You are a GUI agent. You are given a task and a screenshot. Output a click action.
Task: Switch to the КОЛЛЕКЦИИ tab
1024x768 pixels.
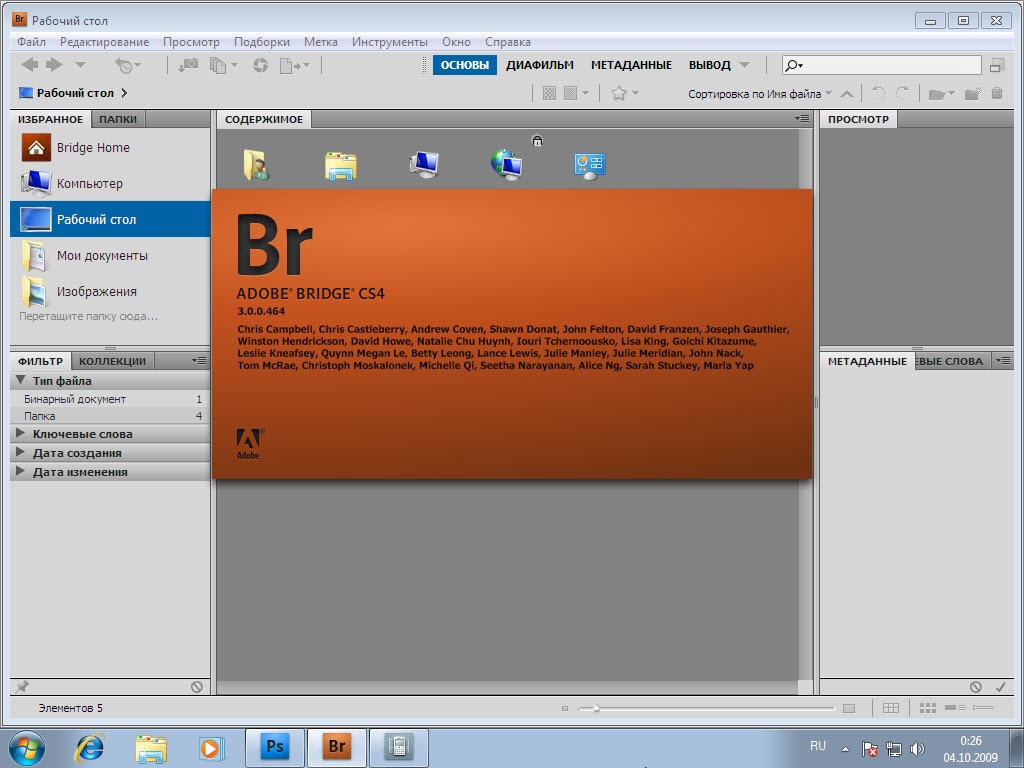112,361
